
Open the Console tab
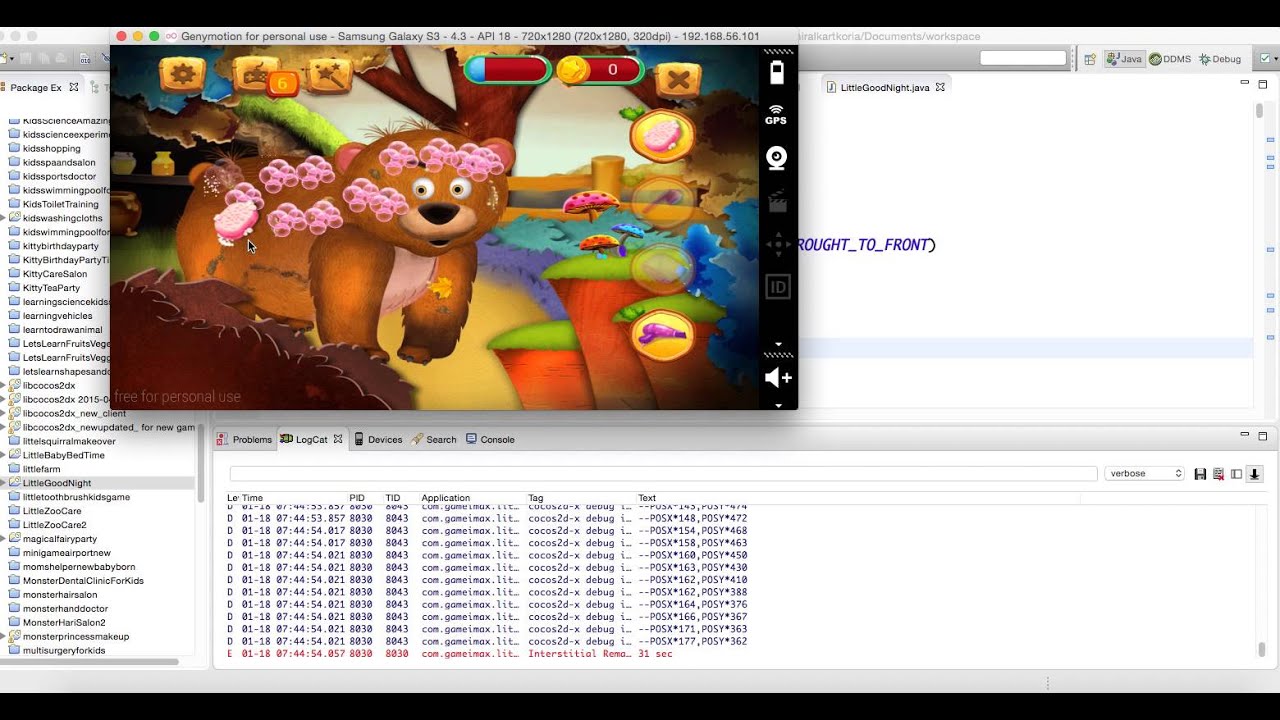[490, 439]
